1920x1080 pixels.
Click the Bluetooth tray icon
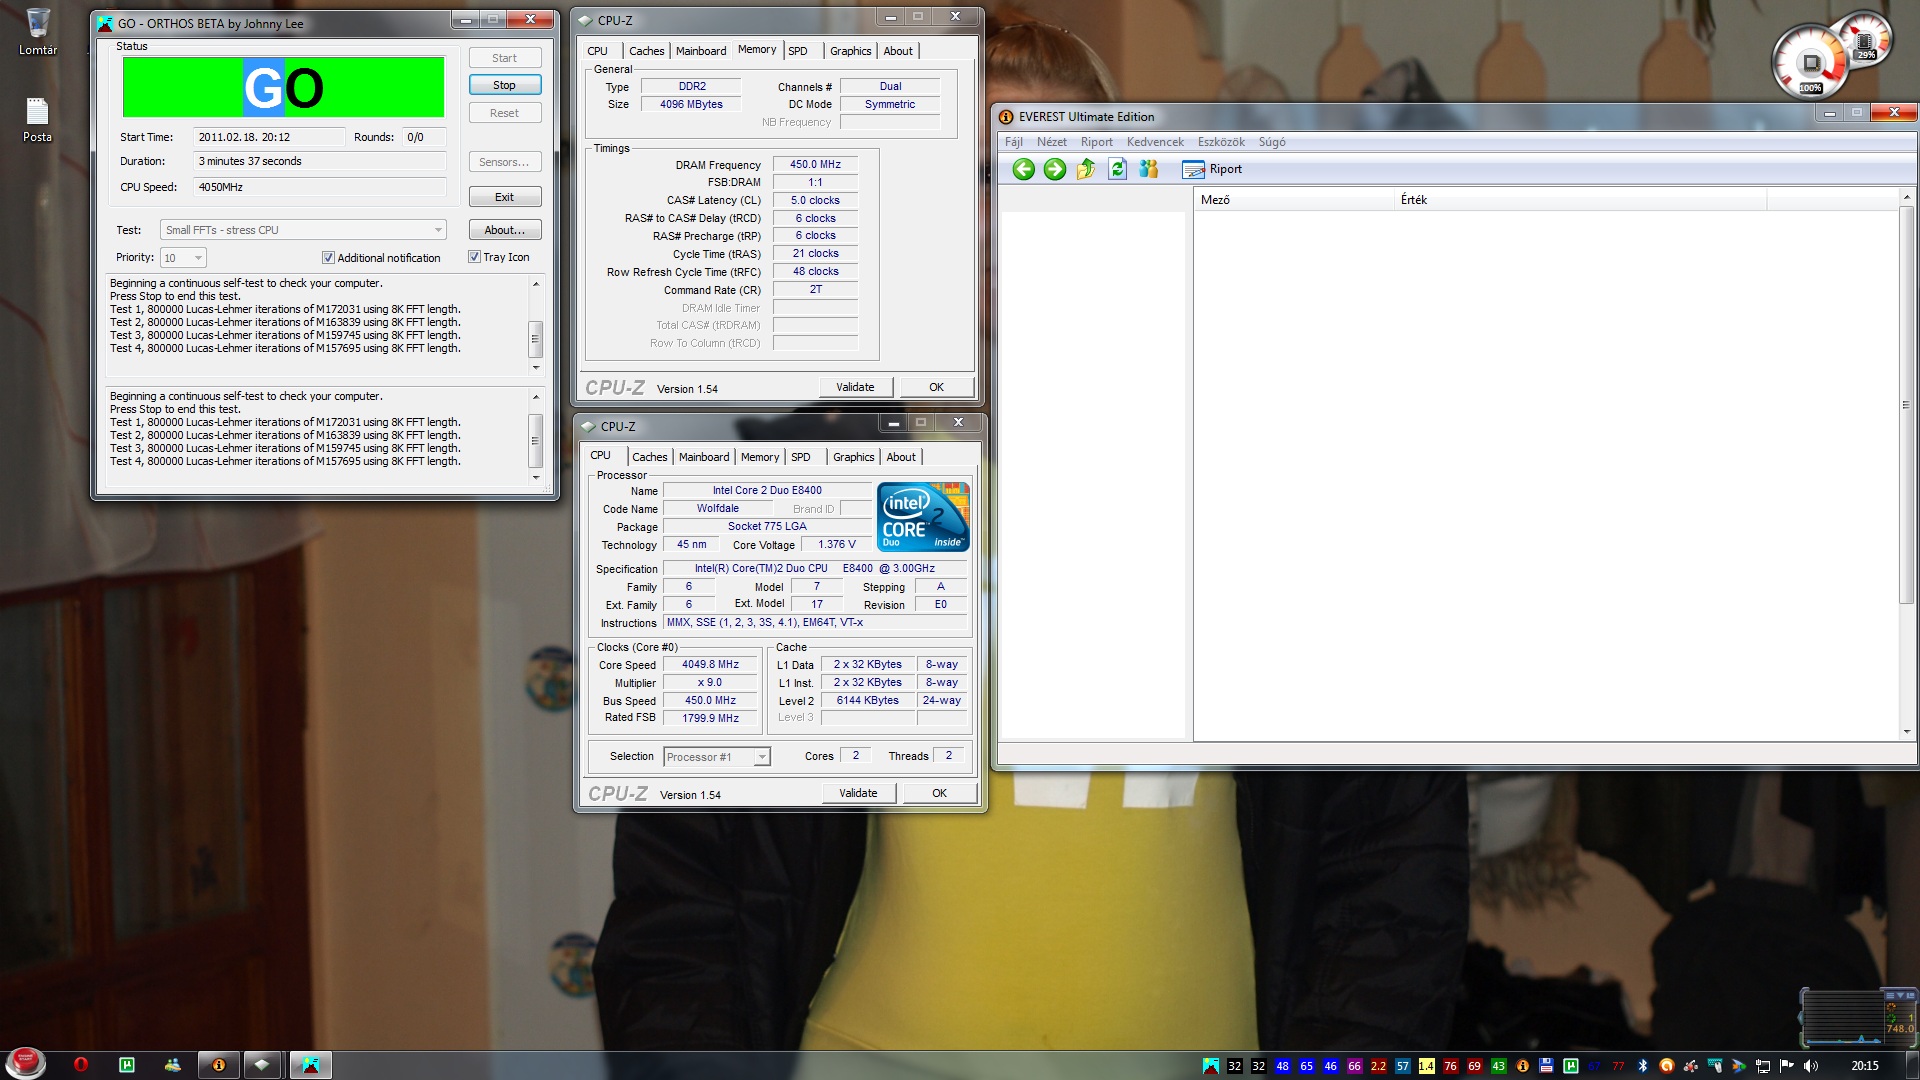(x=1642, y=1066)
